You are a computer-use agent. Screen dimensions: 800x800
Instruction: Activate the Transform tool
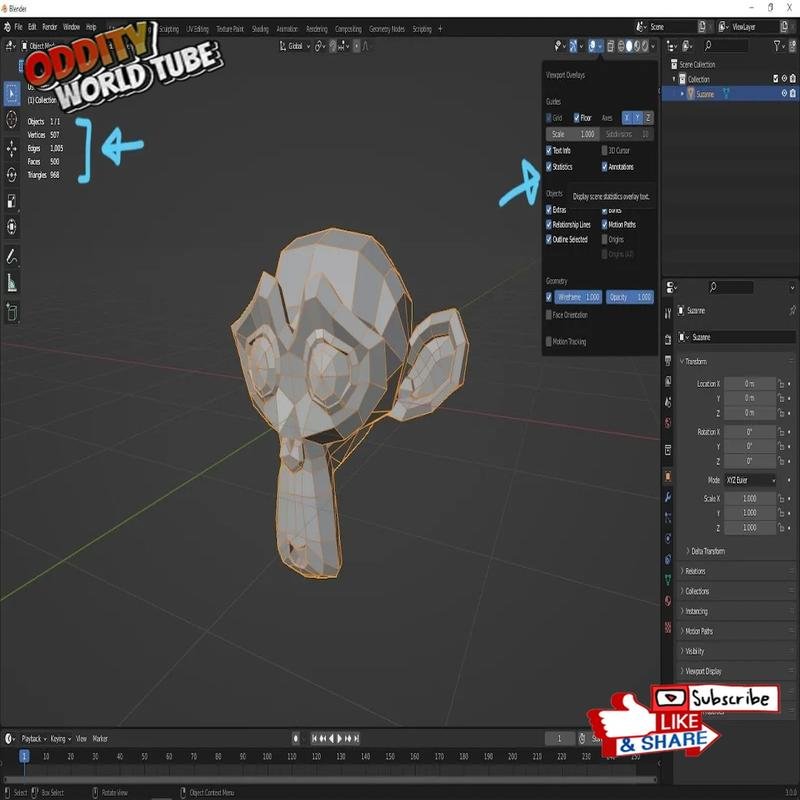[x=12, y=227]
